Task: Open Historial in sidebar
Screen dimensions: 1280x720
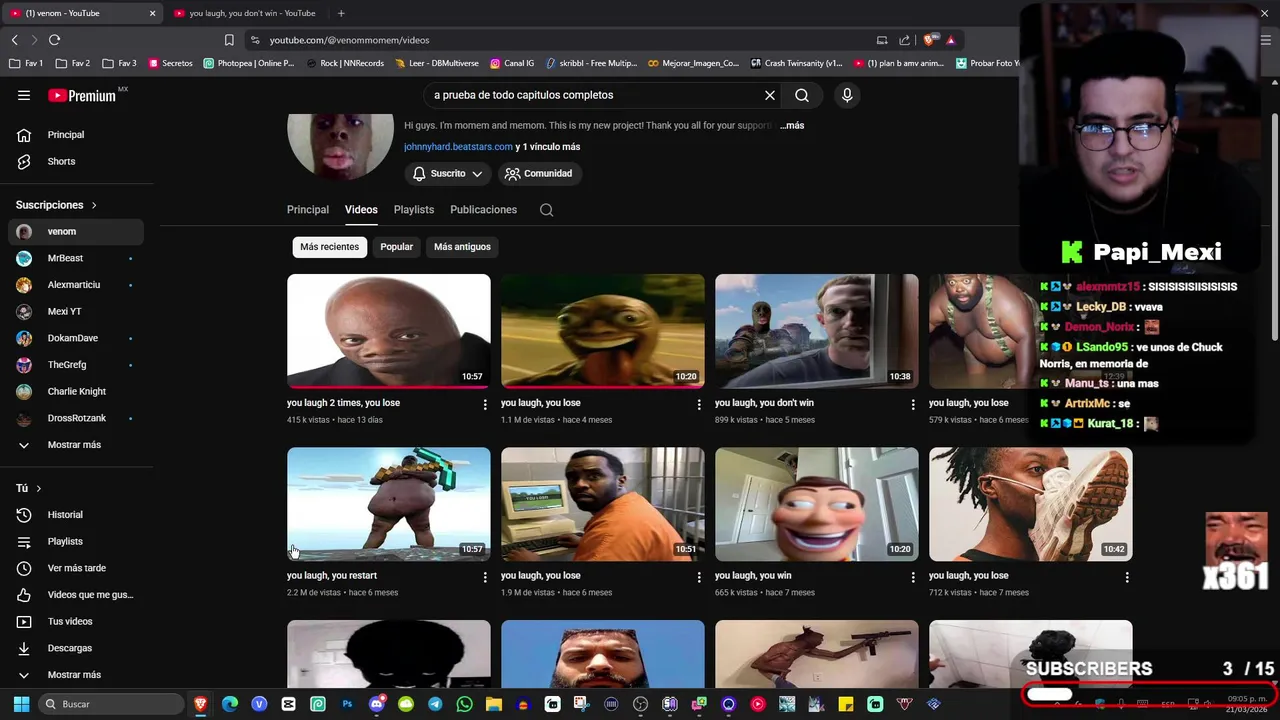Action: click(76, 515)
